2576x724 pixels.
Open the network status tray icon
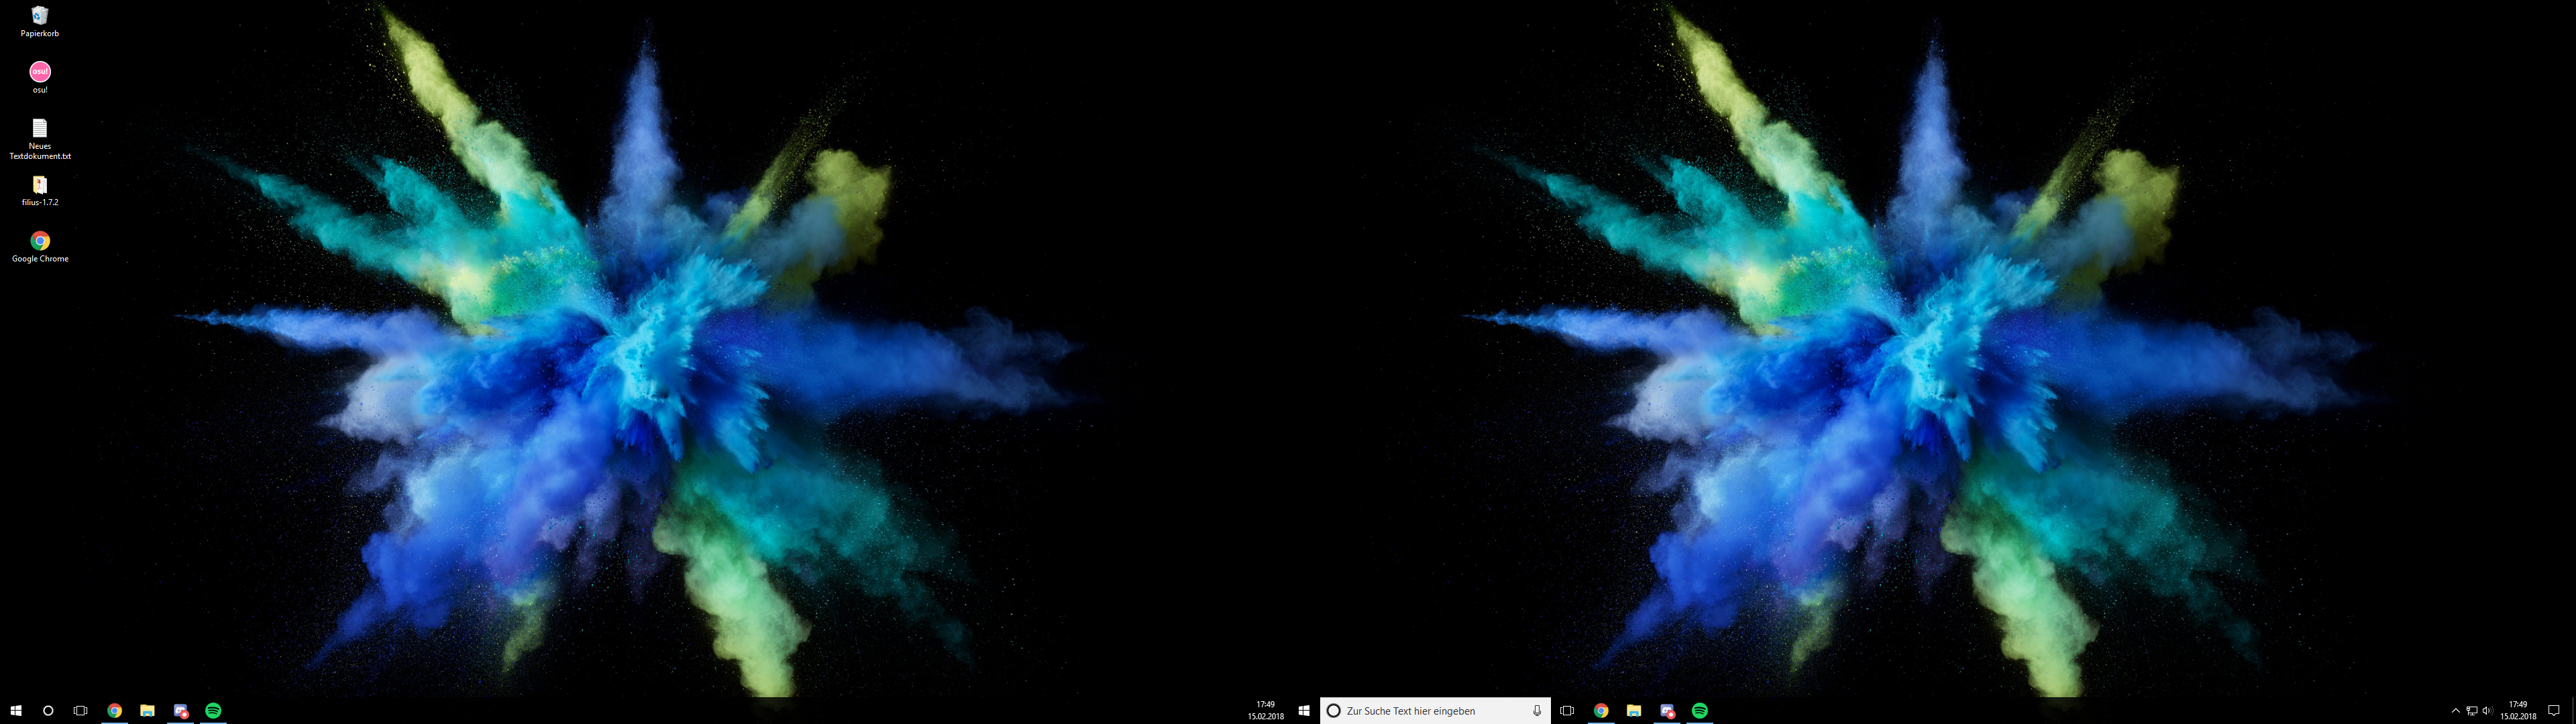2471,711
